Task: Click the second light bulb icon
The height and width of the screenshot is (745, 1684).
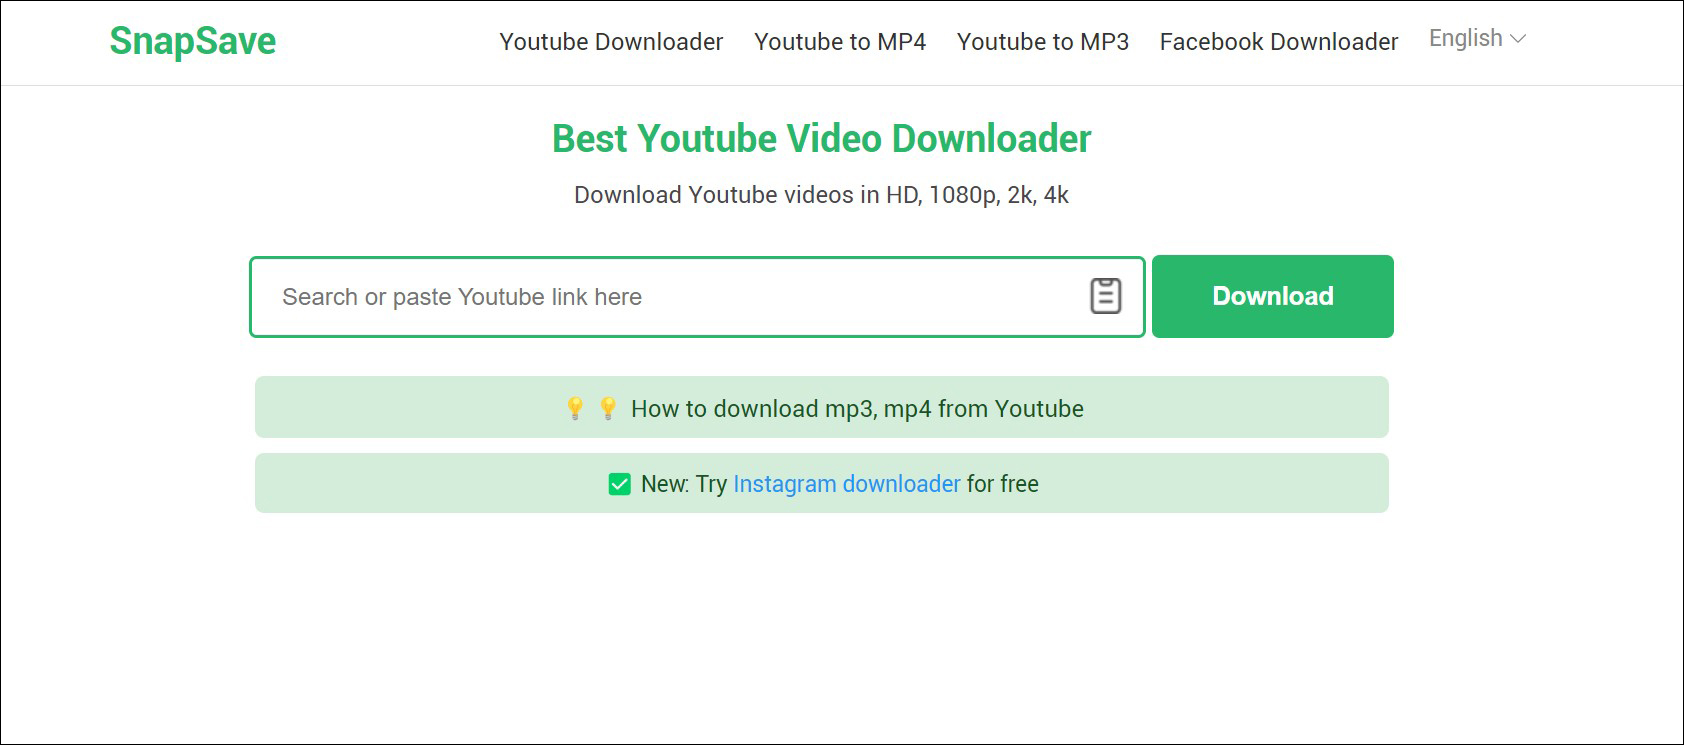Action: 608,408
